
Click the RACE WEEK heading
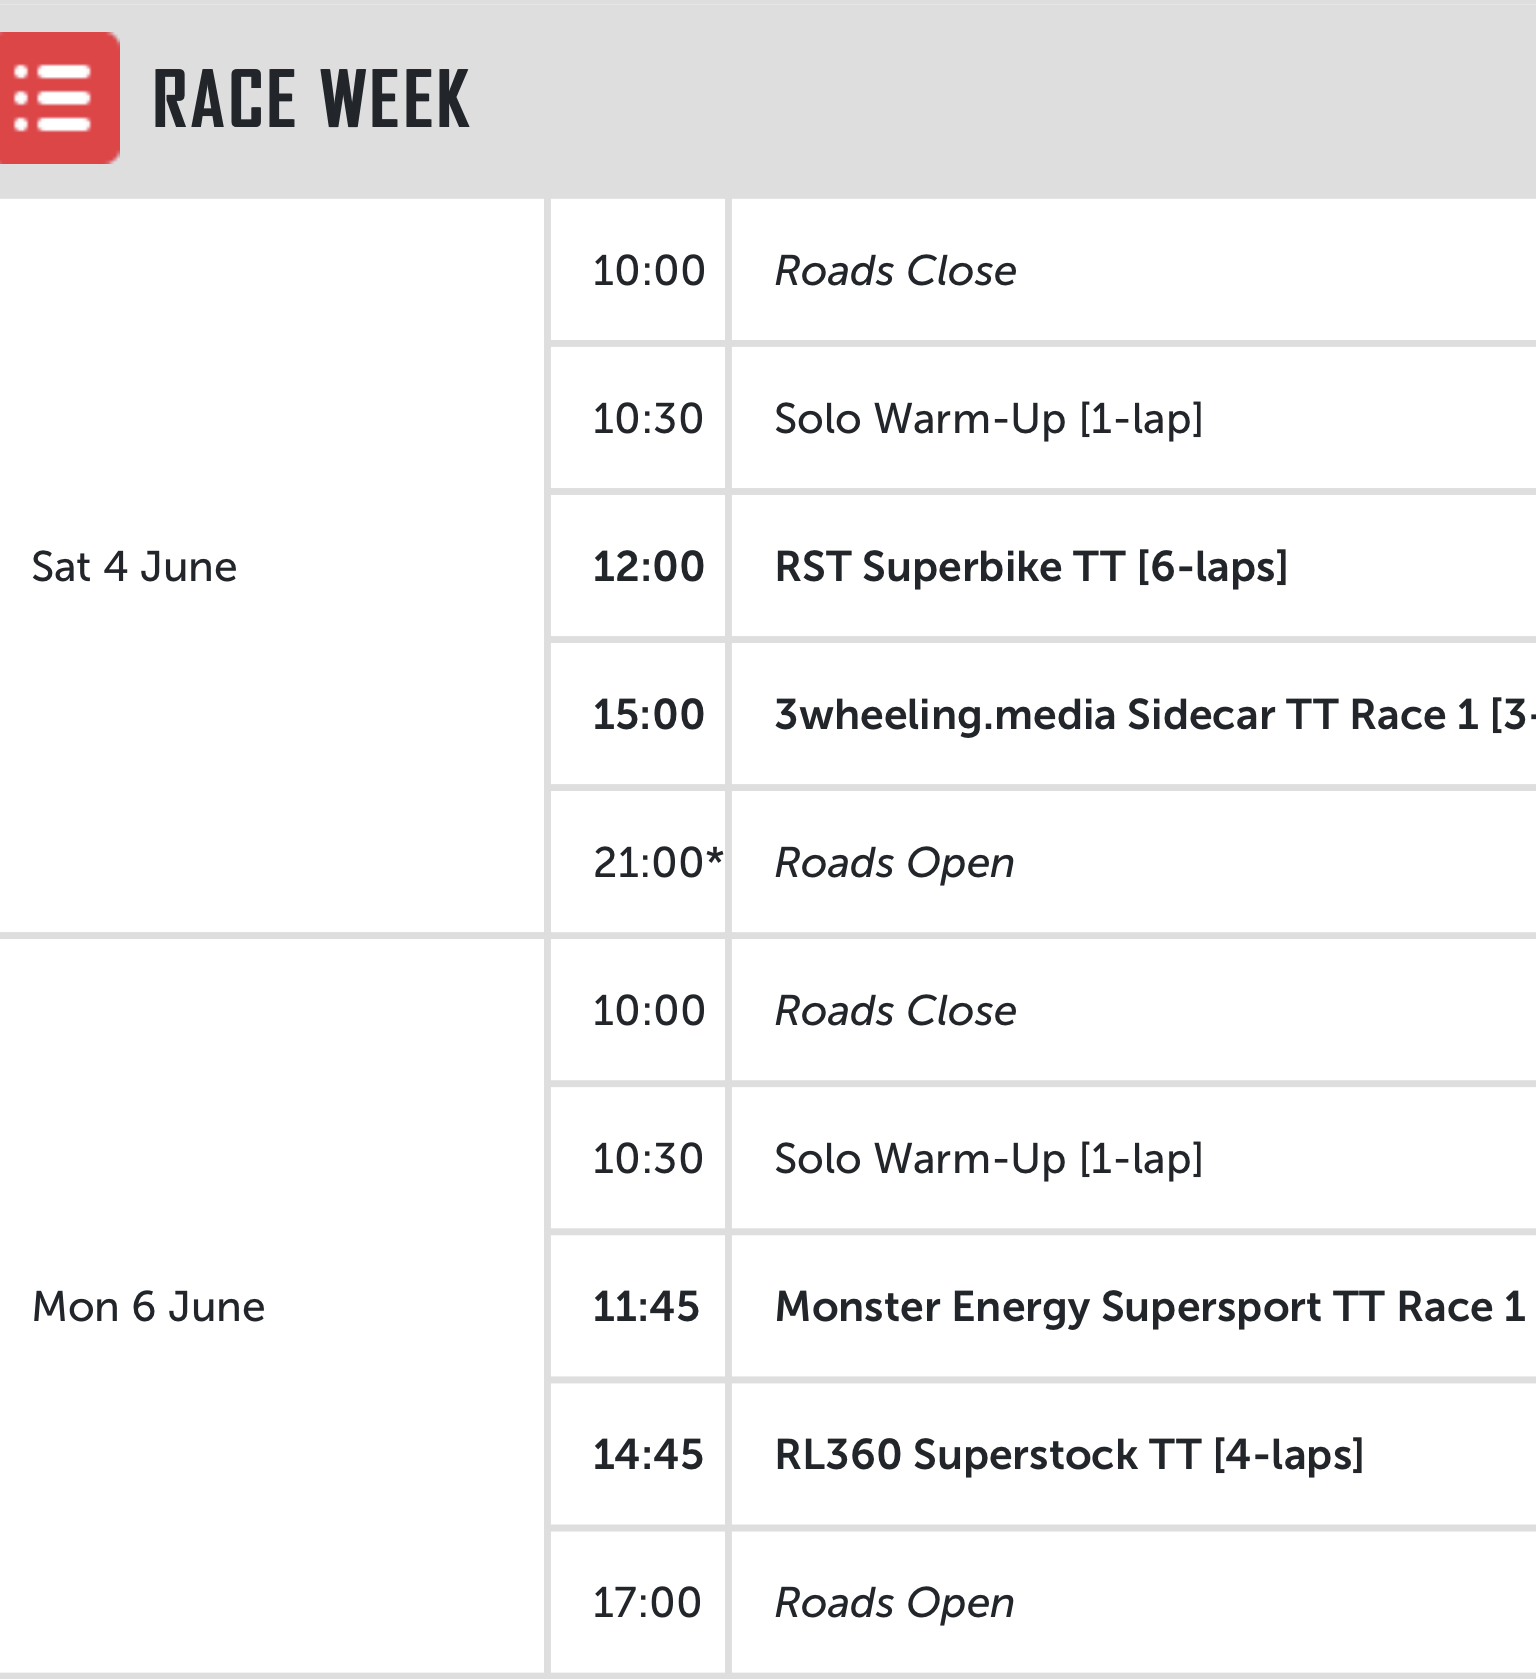click(x=311, y=99)
